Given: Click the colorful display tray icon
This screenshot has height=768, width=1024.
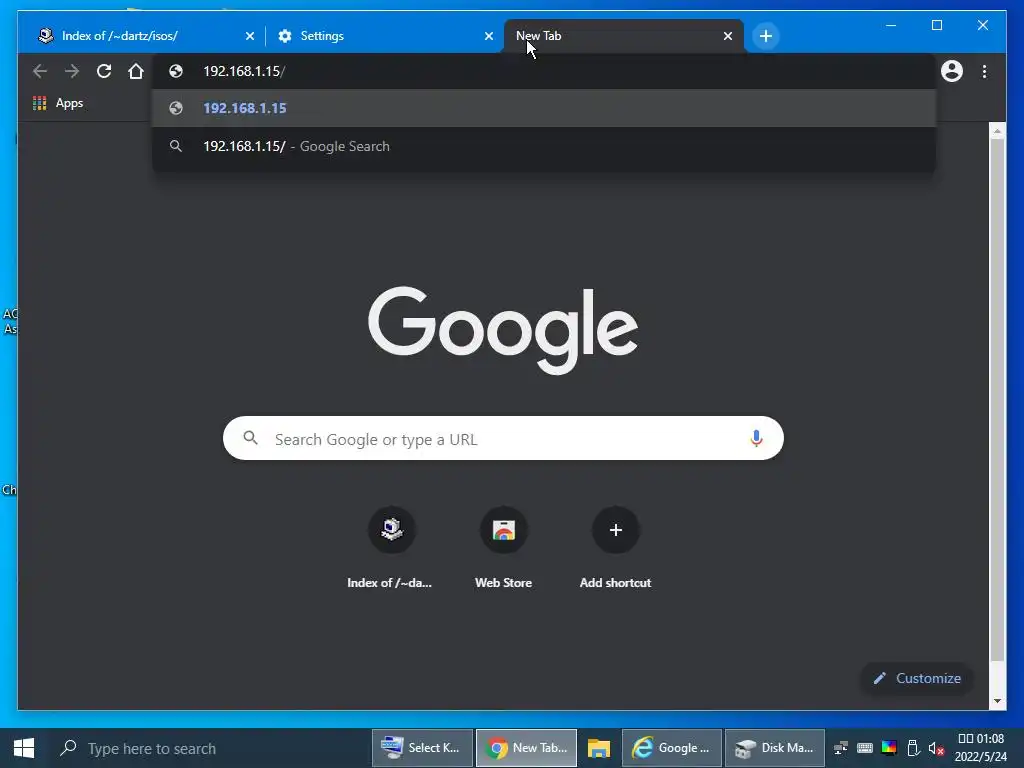Looking at the screenshot, I should click(x=889, y=748).
